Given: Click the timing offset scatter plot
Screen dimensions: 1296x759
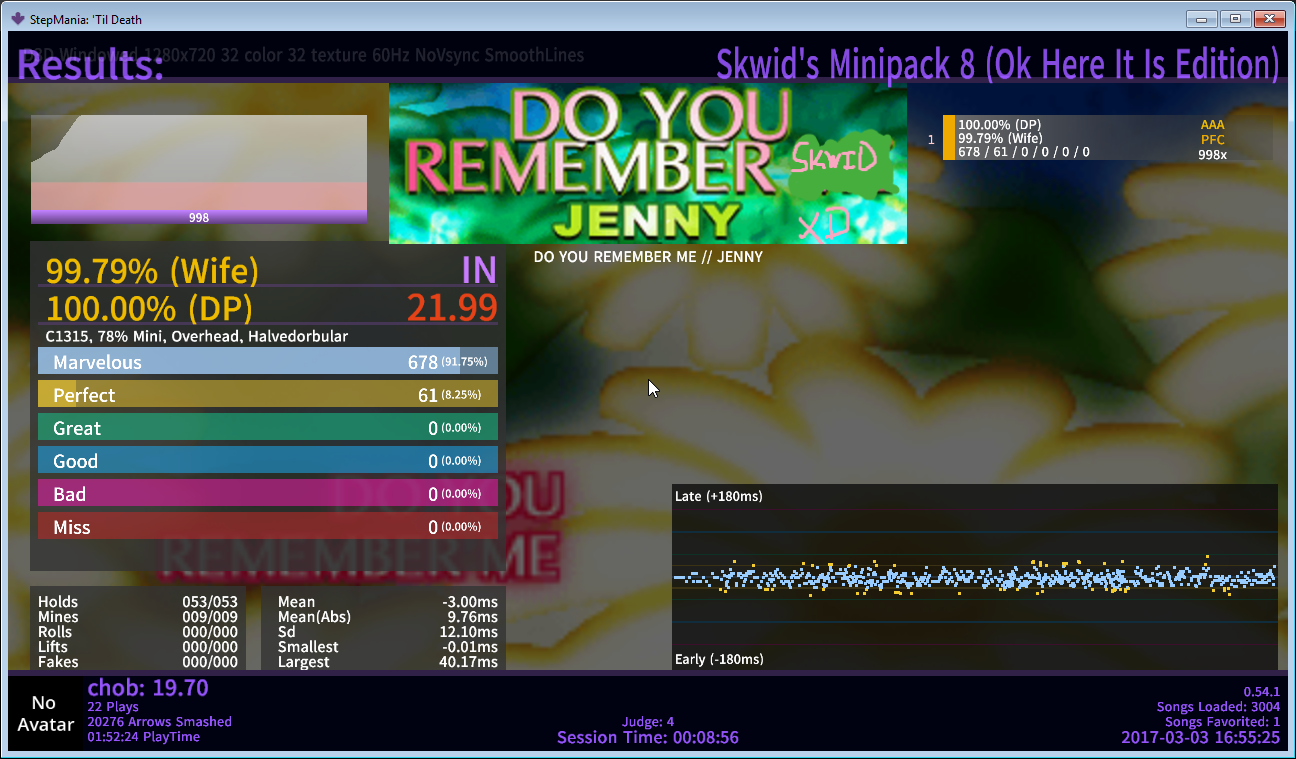Looking at the screenshot, I should click(x=974, y=577).
